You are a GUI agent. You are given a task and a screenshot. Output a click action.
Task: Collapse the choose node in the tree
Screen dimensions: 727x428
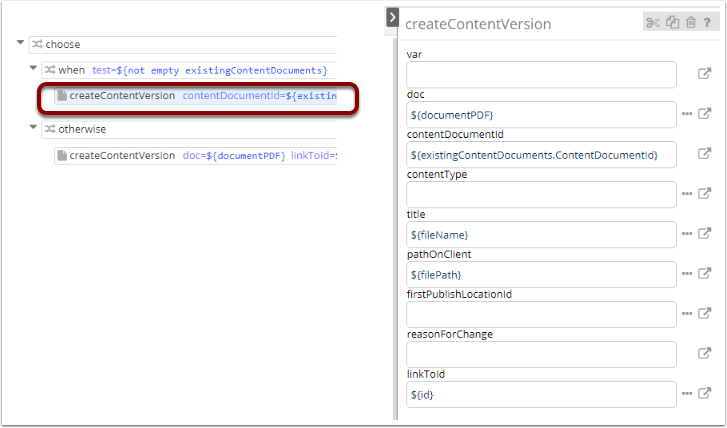[21, 44]
